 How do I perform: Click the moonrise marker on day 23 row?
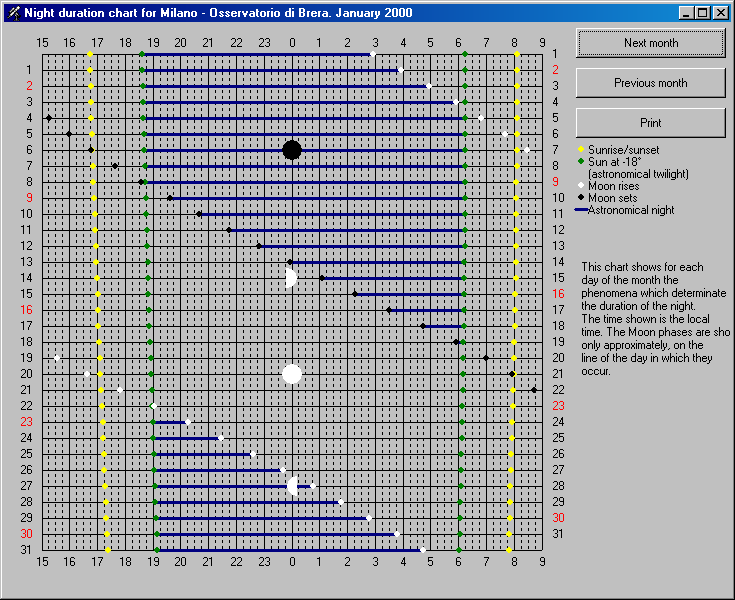(188, 422)
